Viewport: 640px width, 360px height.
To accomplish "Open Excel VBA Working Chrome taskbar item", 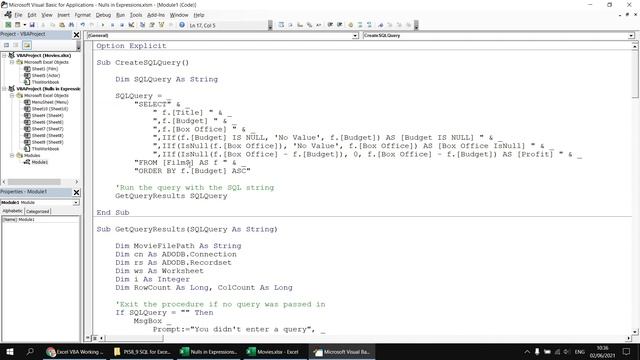I will [75, 352].
